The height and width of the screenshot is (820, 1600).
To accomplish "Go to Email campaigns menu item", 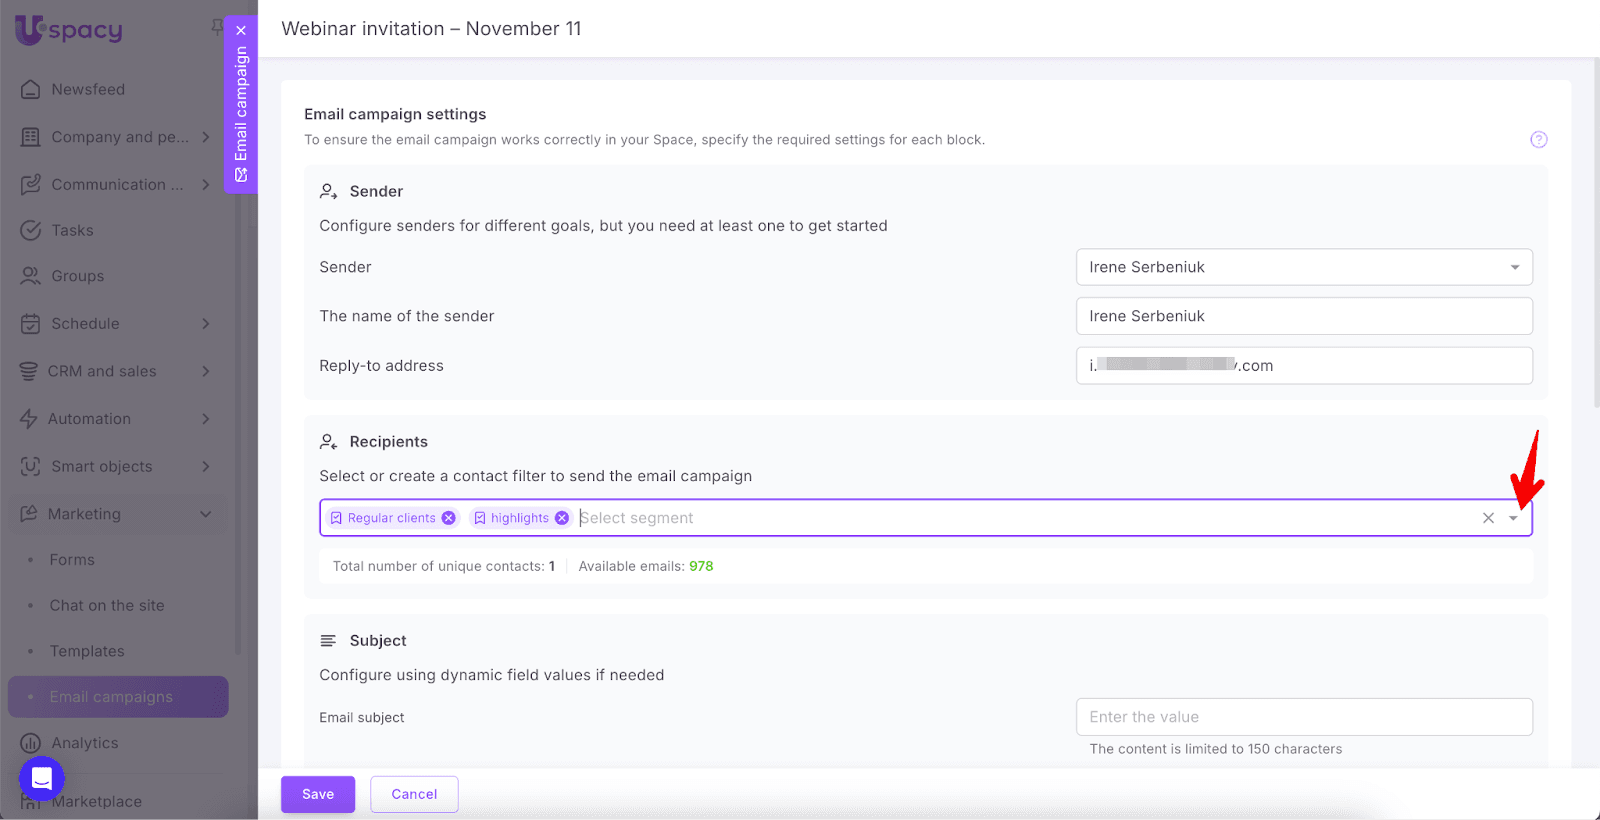I will pyautogui.click(x=111, y=697).
